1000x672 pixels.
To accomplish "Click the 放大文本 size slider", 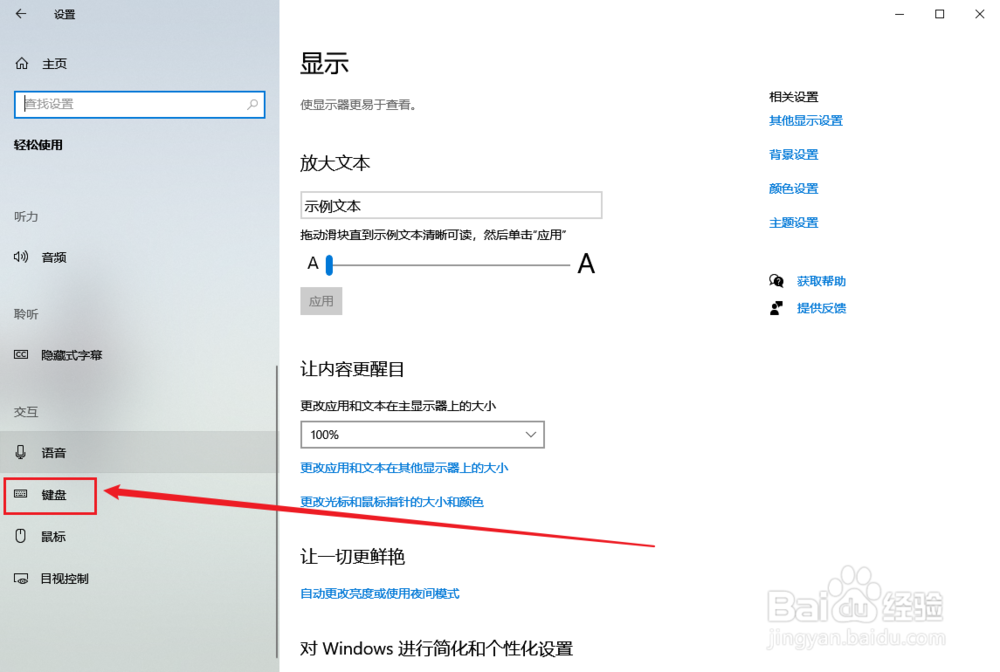I will (331, 264).
